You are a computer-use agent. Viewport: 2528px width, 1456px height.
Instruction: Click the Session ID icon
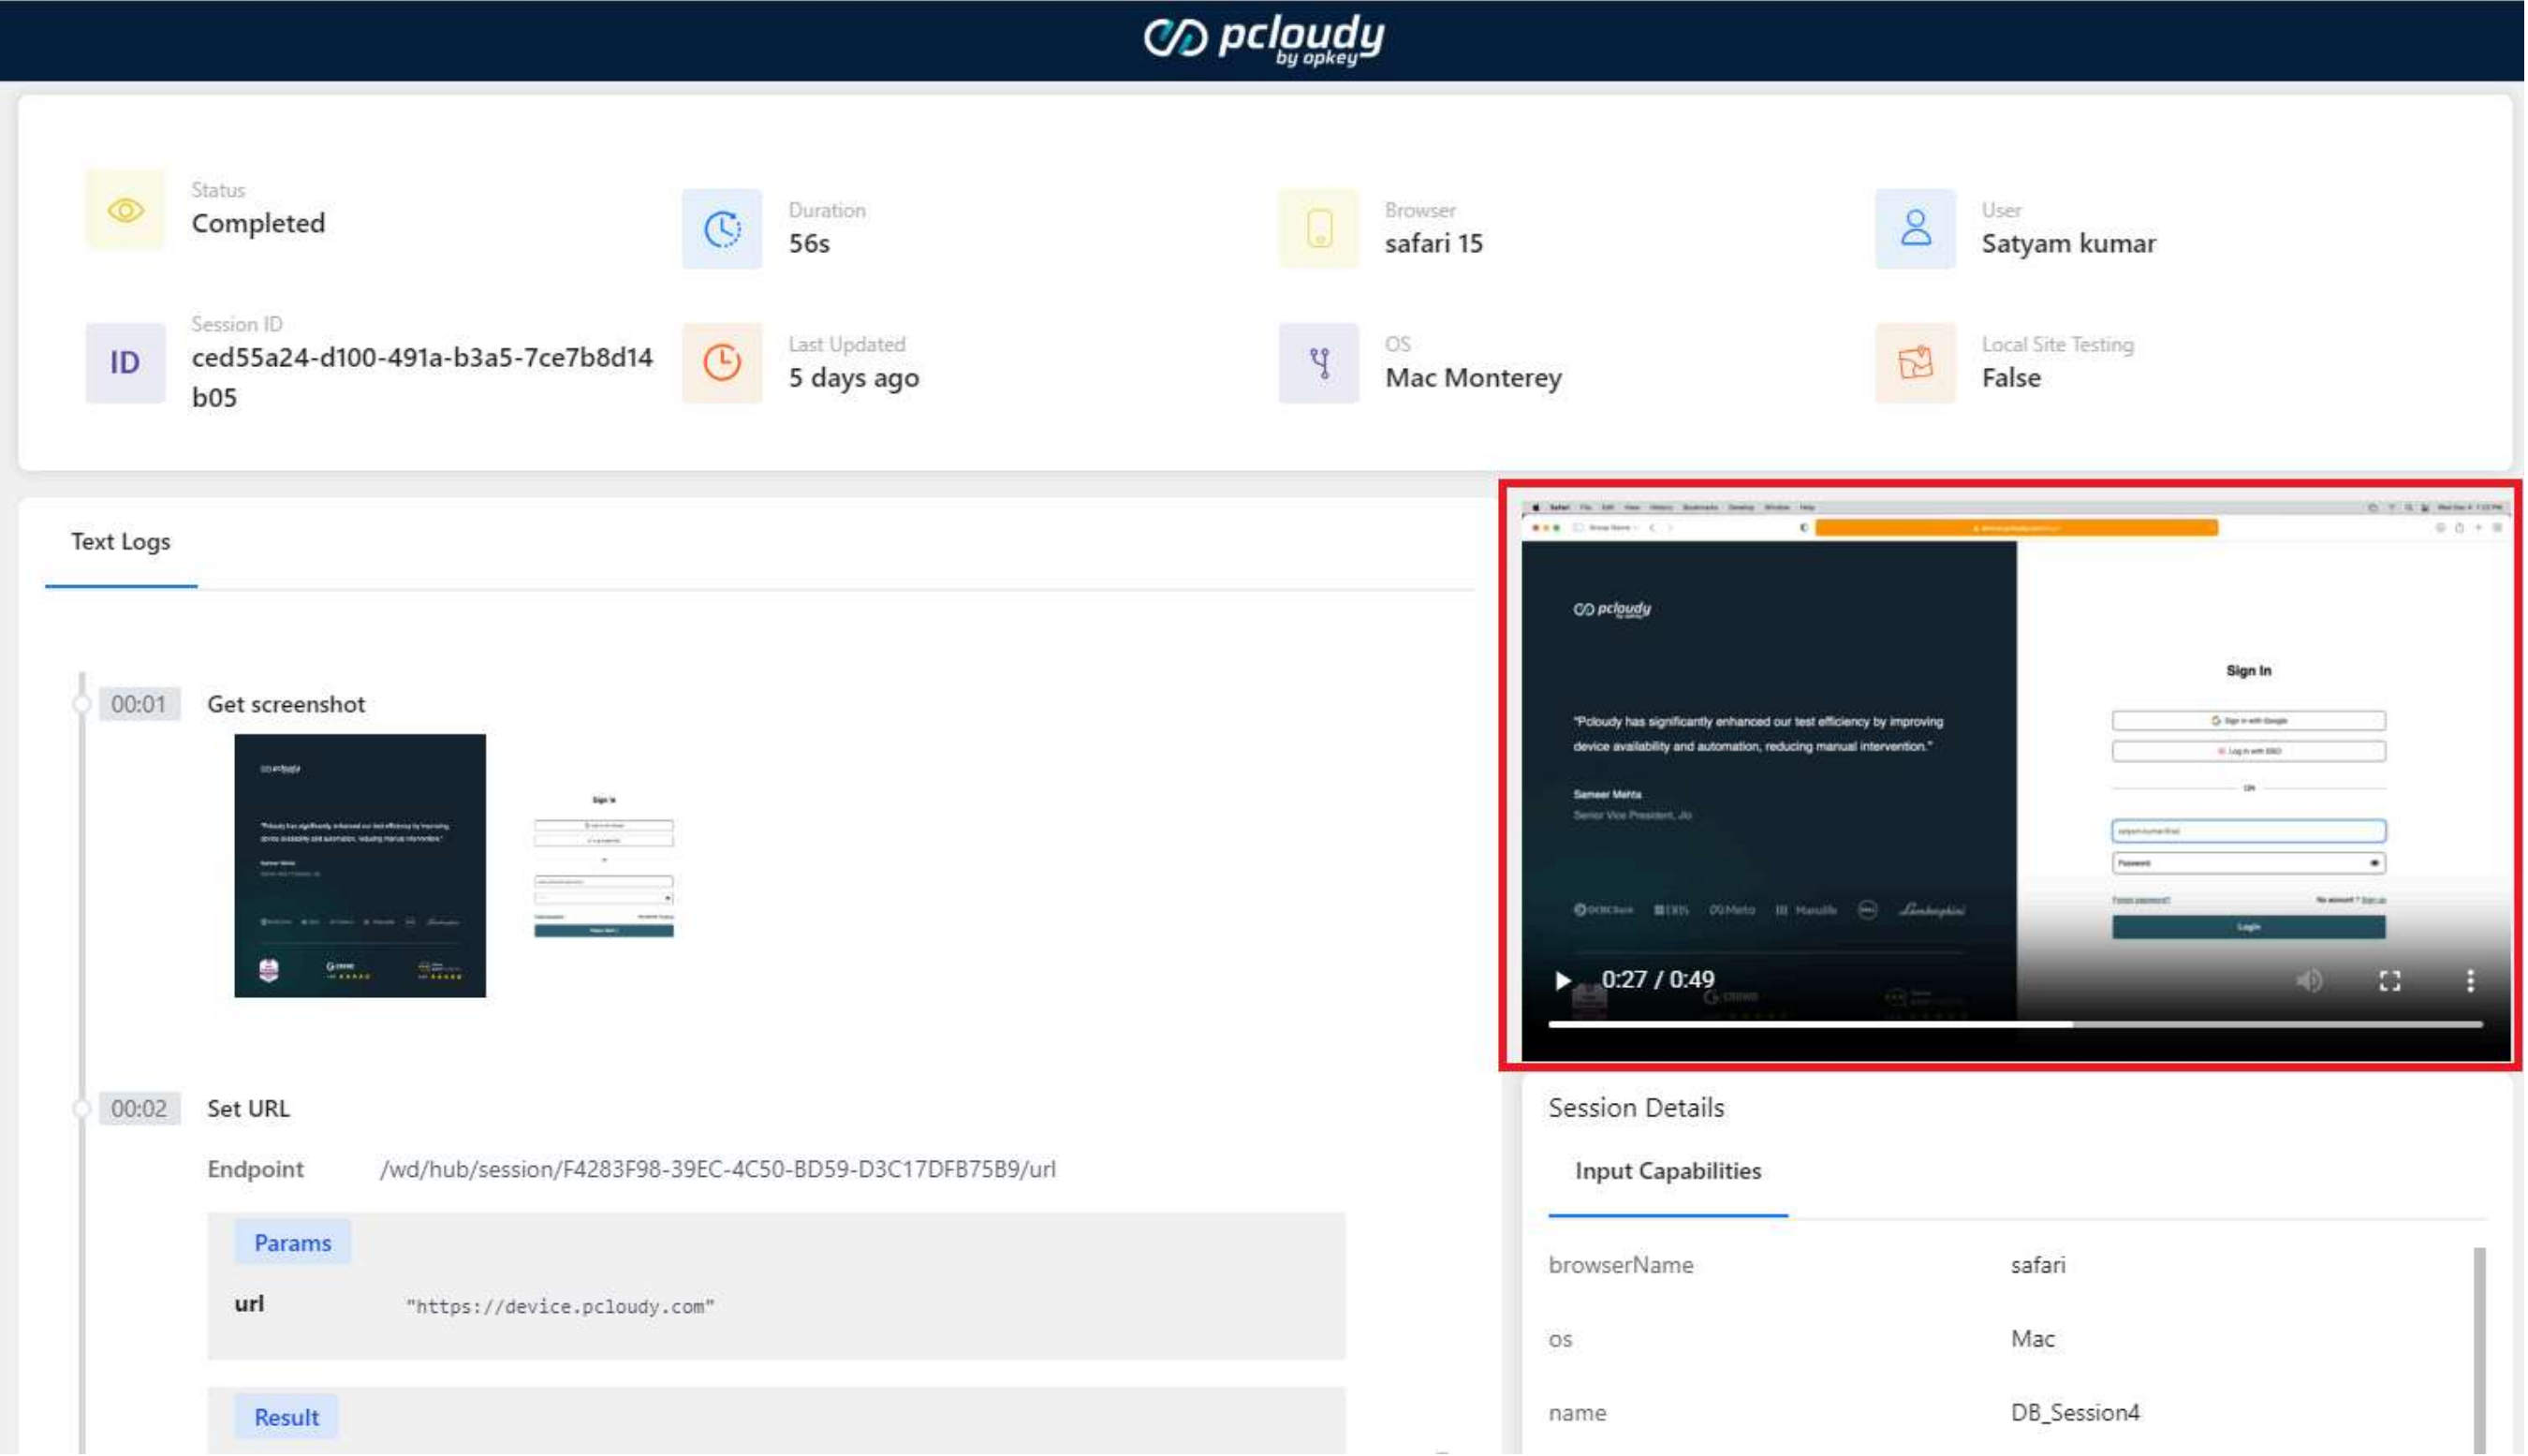coord(125,363)
